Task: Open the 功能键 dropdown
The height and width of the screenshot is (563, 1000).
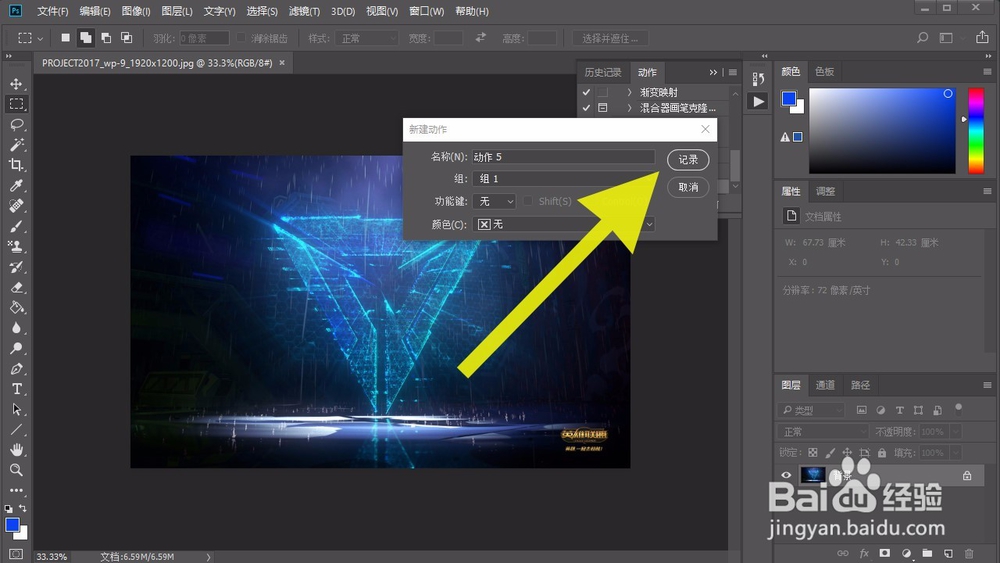Action: click(494, 201)
